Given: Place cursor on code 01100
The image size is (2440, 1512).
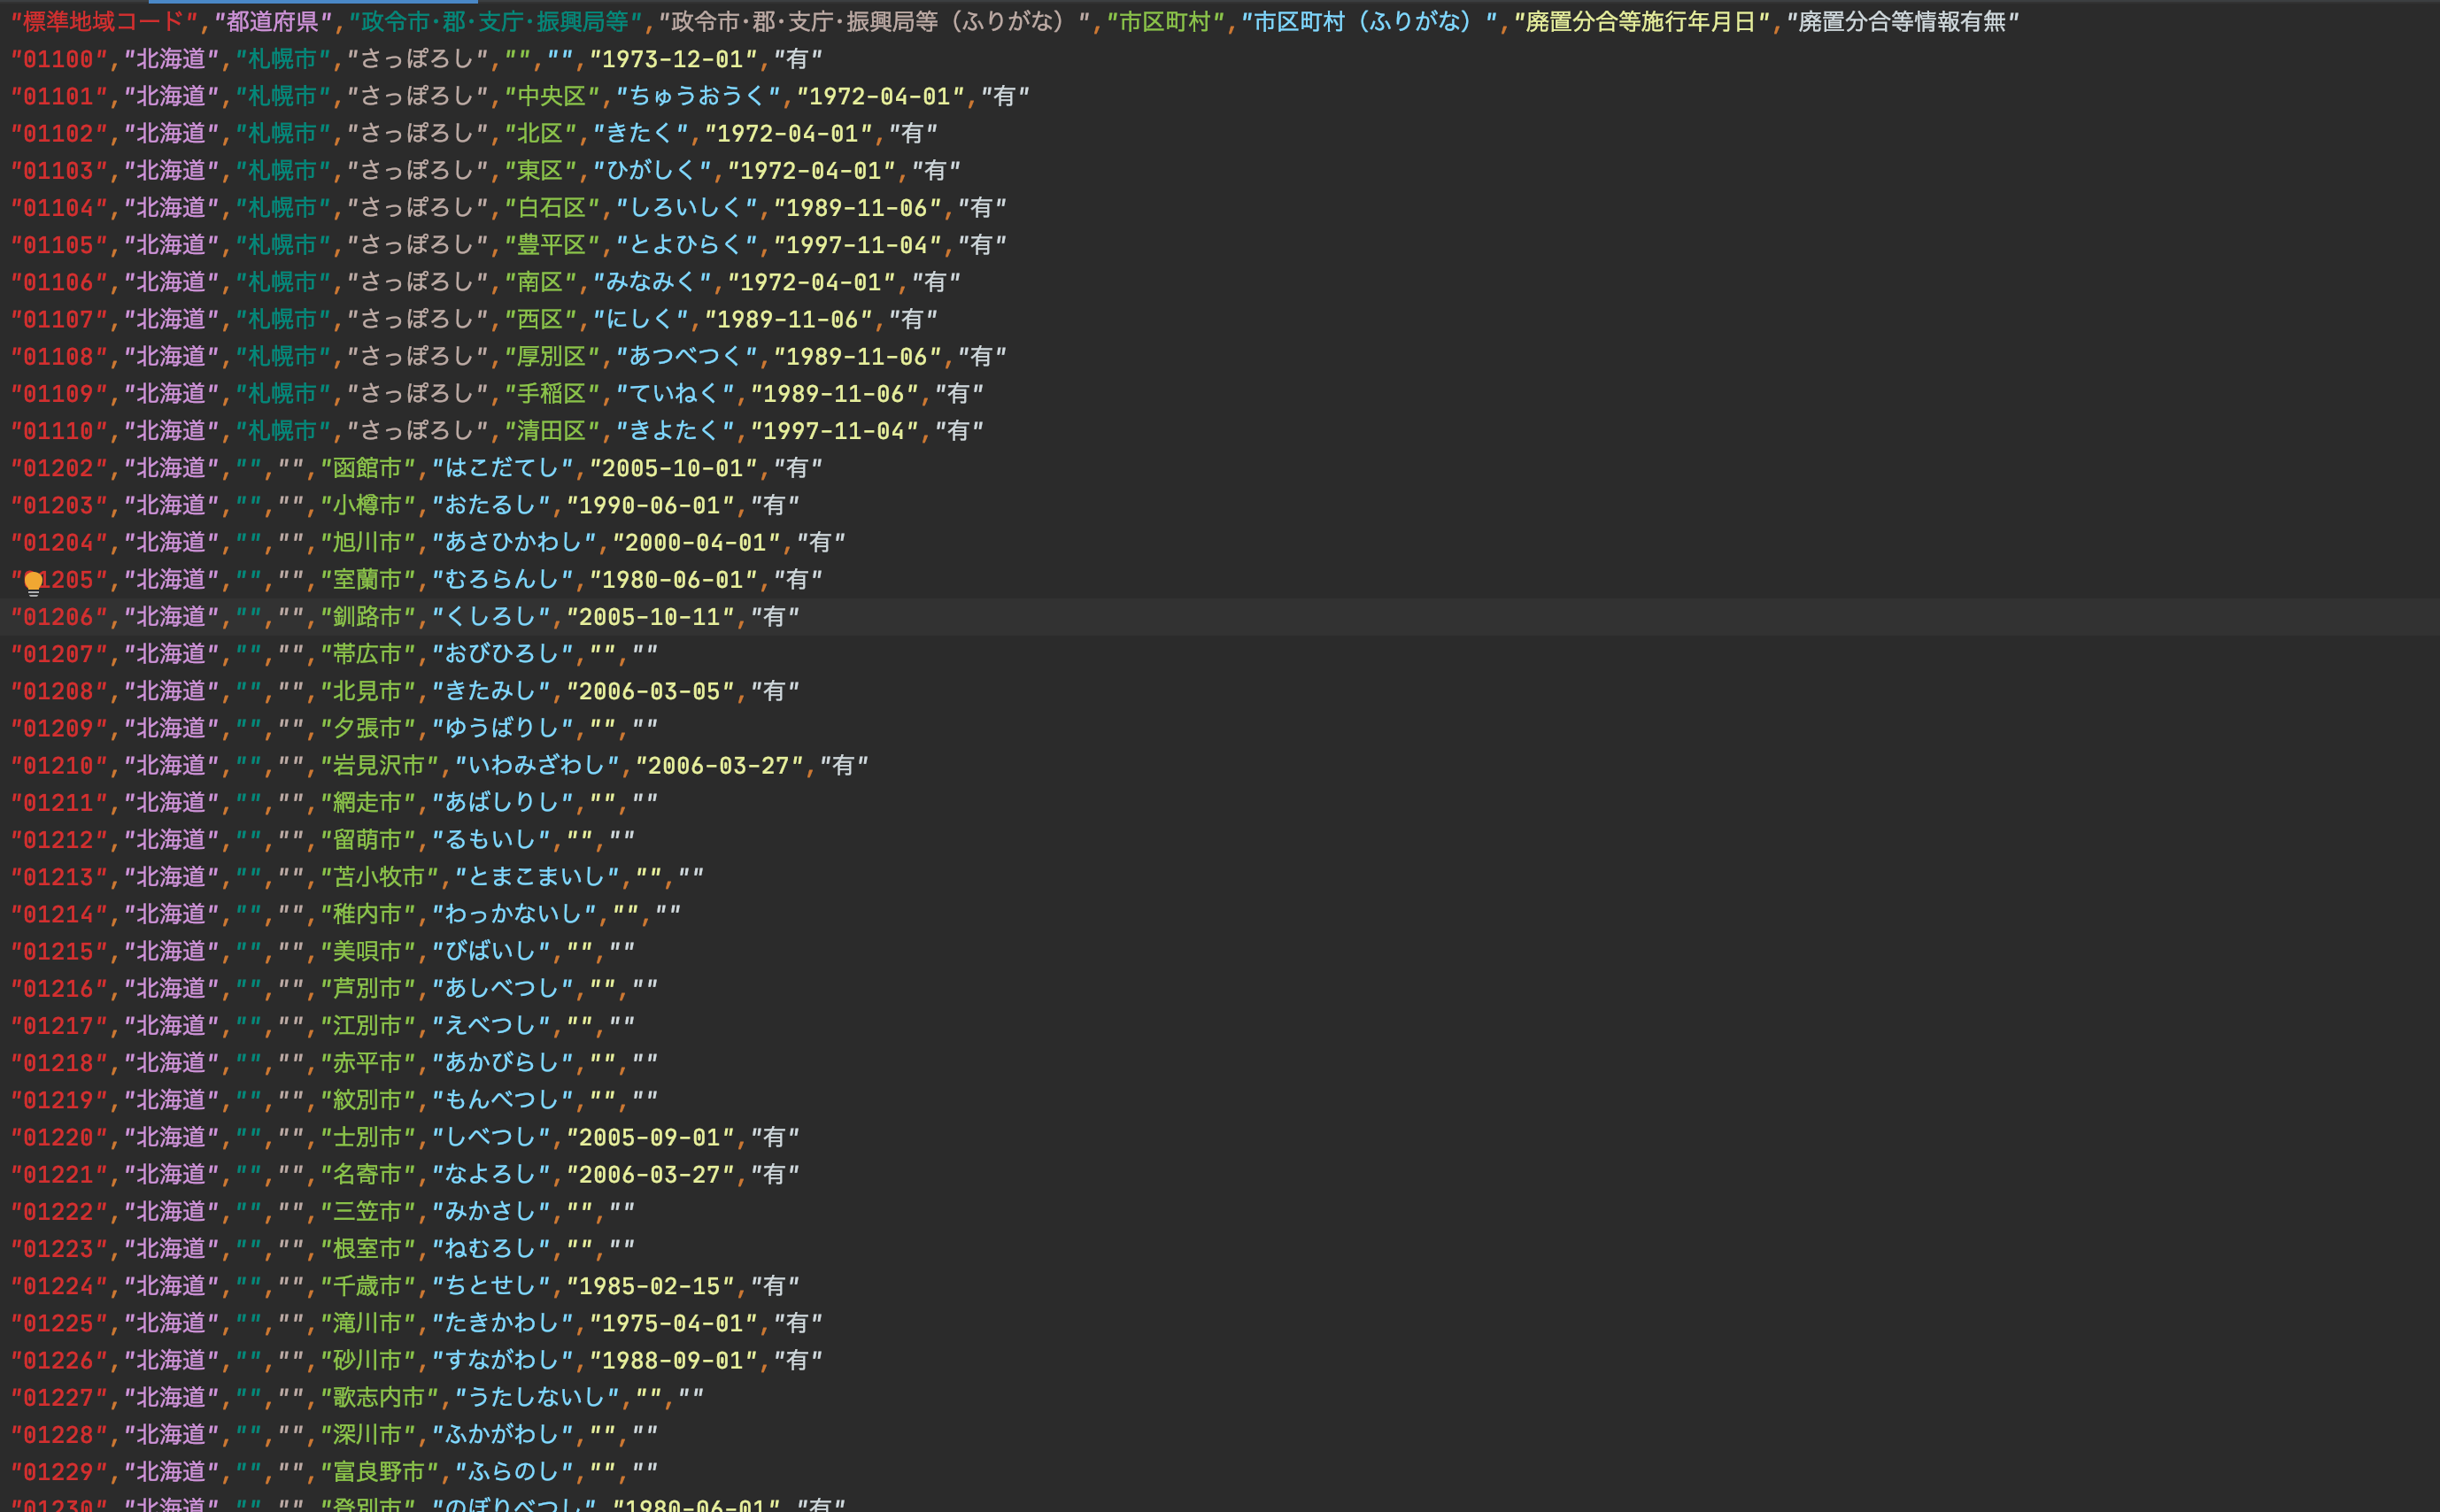Looking at the screenshot, I should [x=58, y=59].
